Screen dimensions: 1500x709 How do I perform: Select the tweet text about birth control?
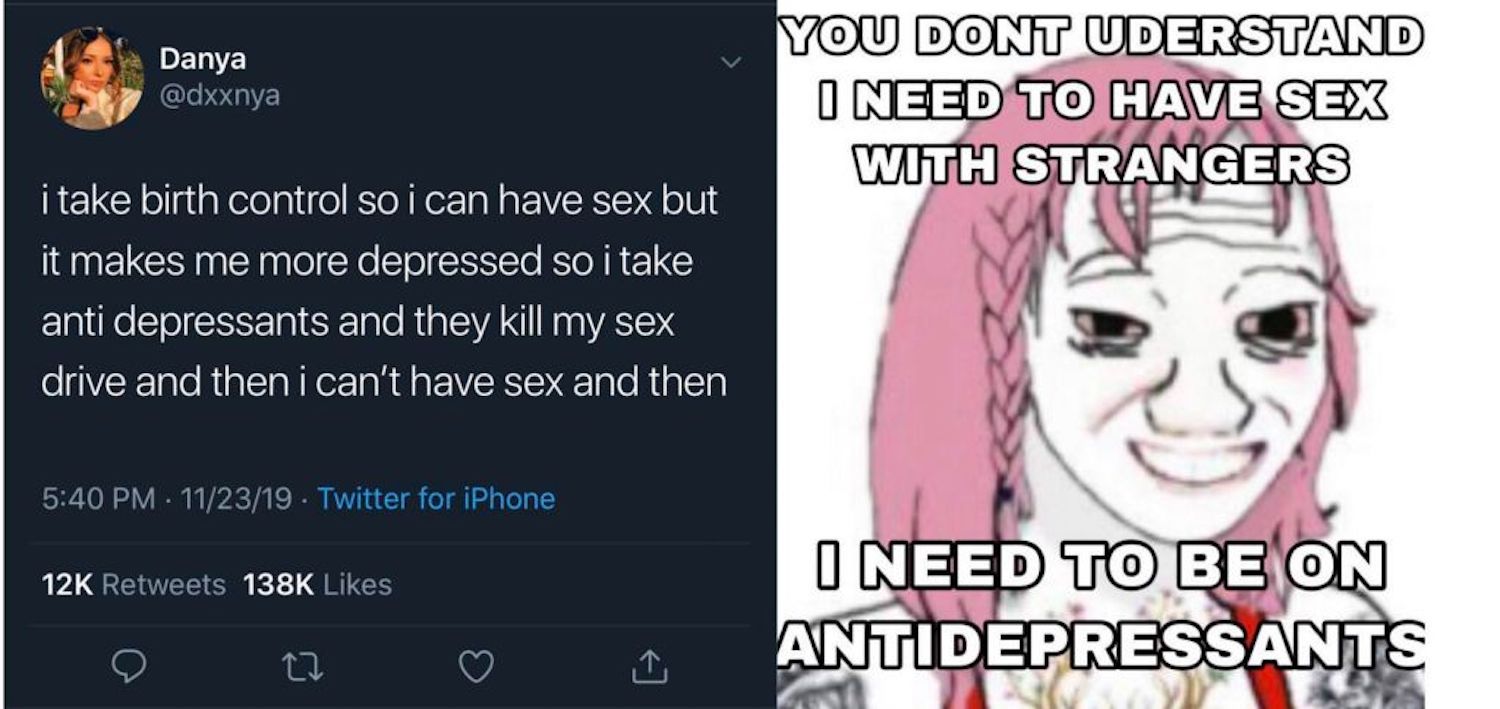383,290
